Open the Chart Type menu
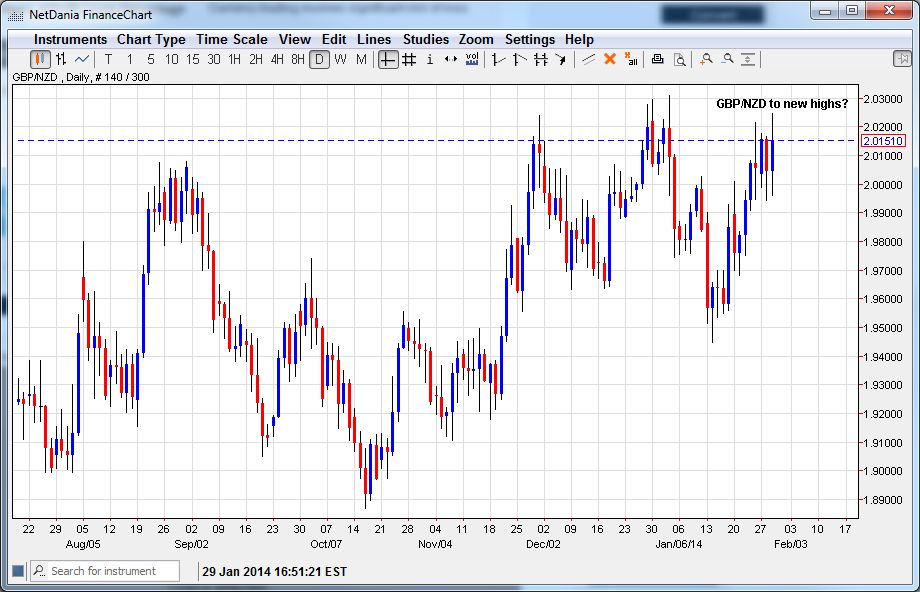 coord(151,39)
